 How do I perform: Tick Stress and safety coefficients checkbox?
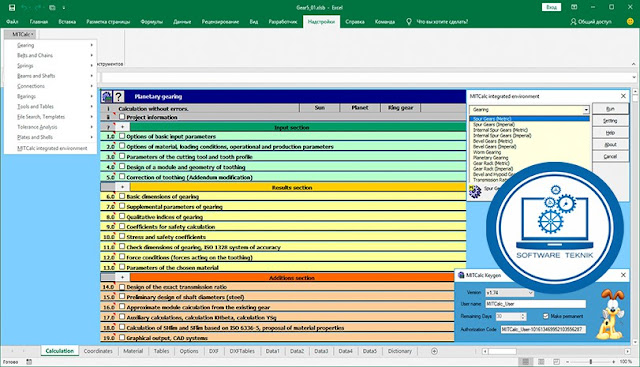point(122,236)
